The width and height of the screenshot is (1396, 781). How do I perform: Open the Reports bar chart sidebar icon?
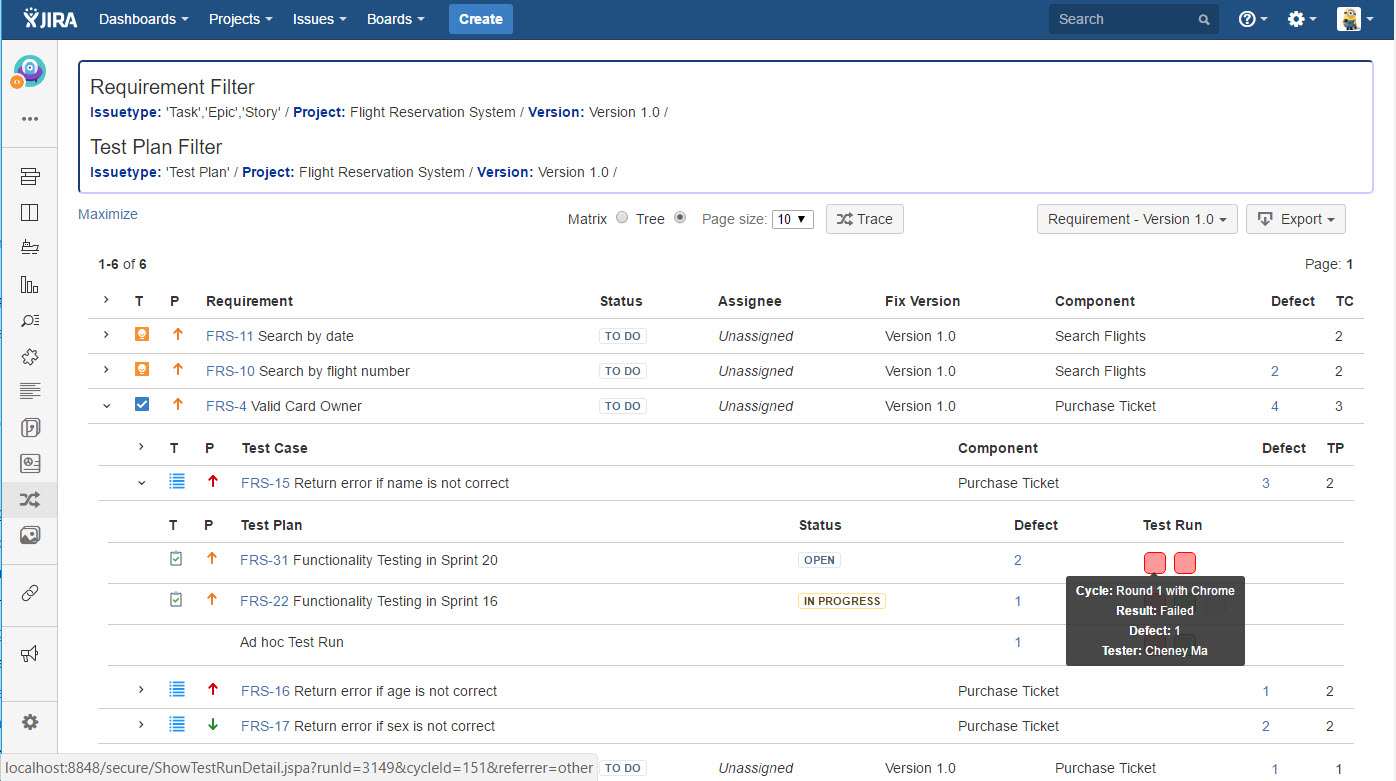click(x=29, y=284)
